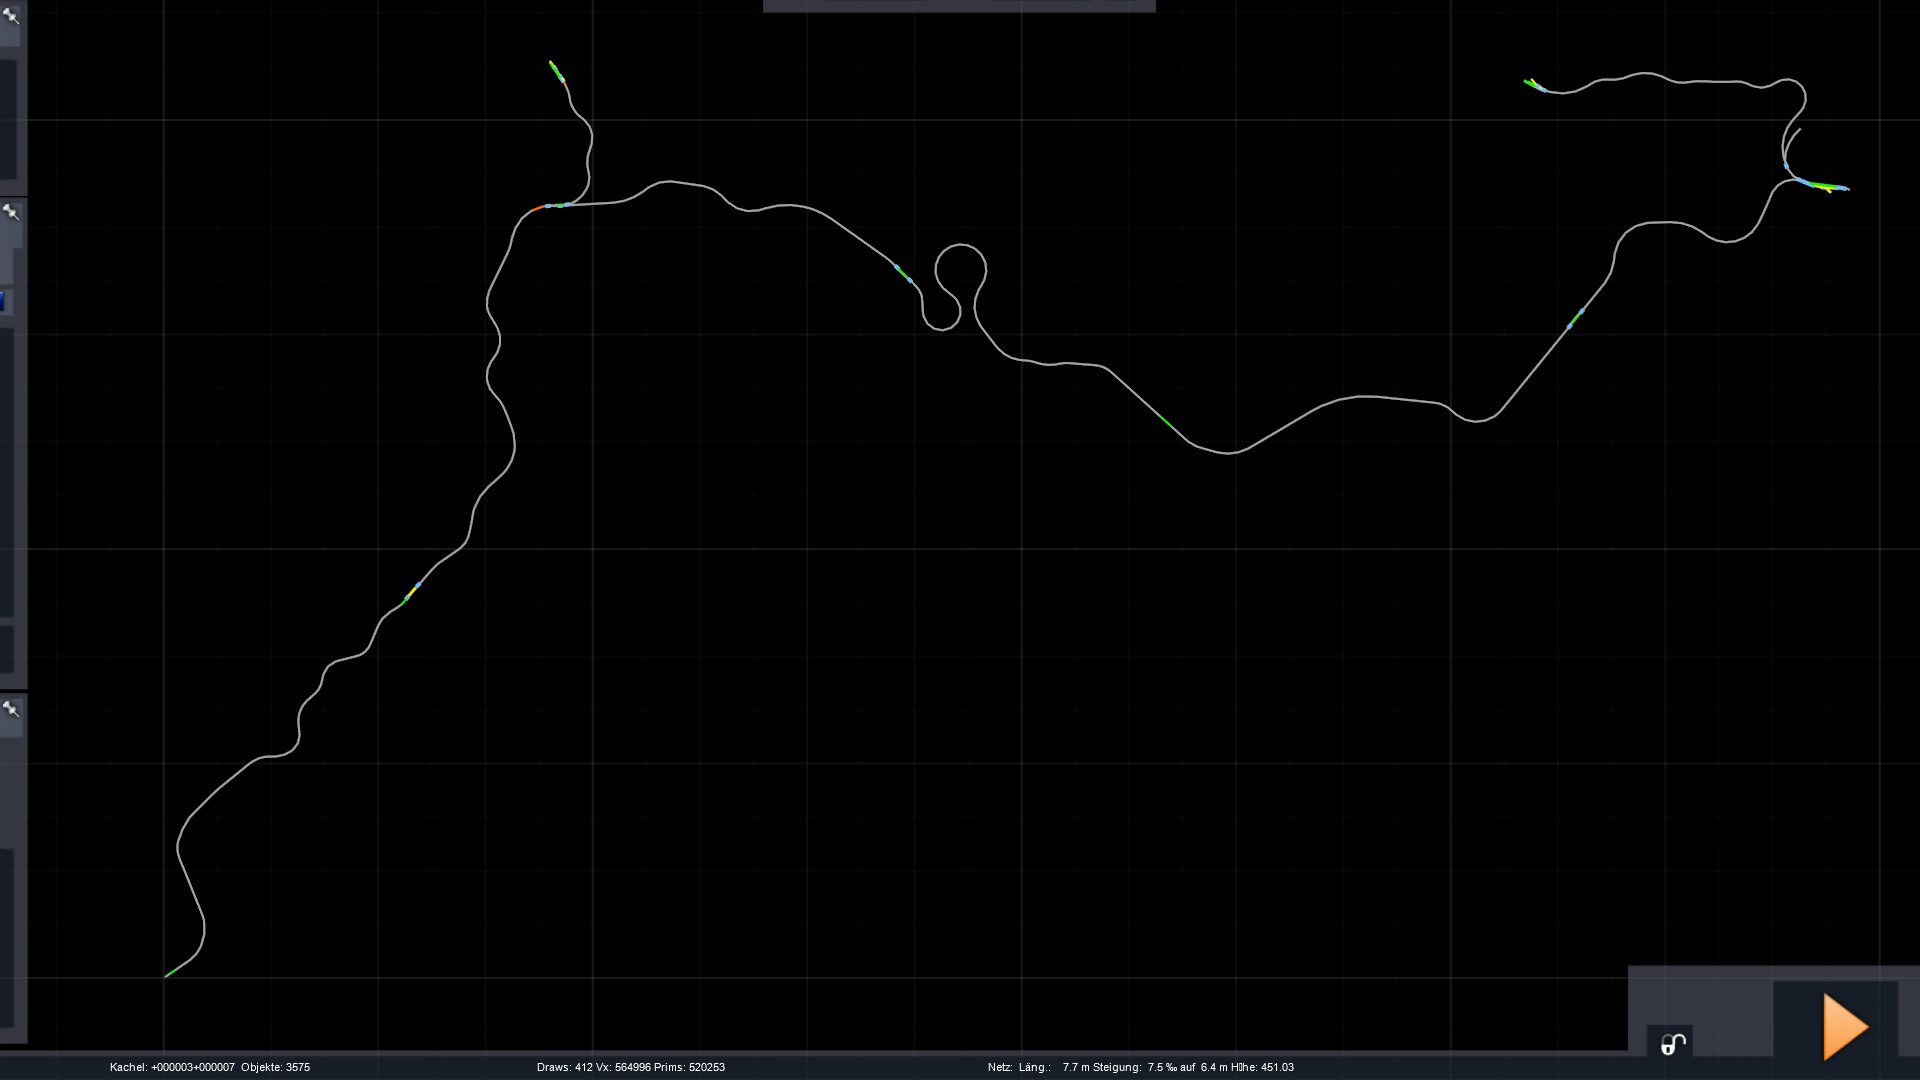1920x1080 pixels.
Task: Select green-blue marker left of the loop
Action: pyautogui.click(x=903, y=273)
